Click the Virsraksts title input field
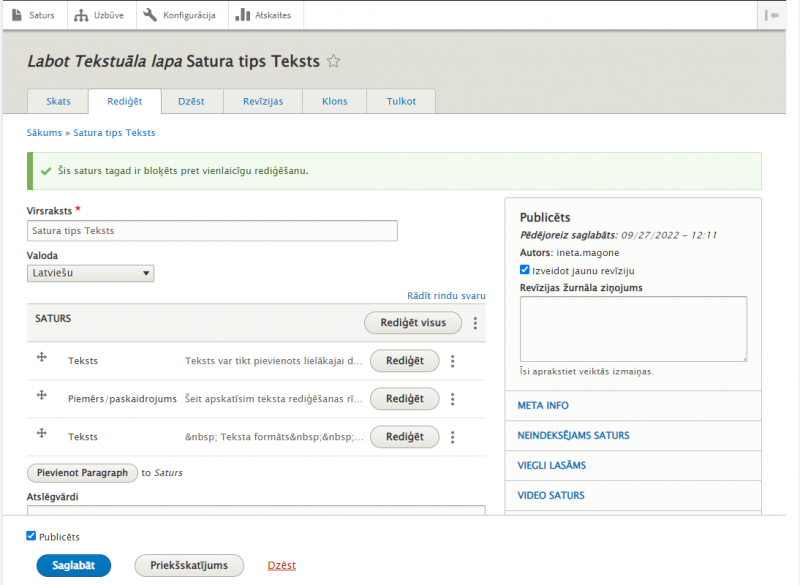This screenshot has height=585, width=800. click(x=212, y=231)
